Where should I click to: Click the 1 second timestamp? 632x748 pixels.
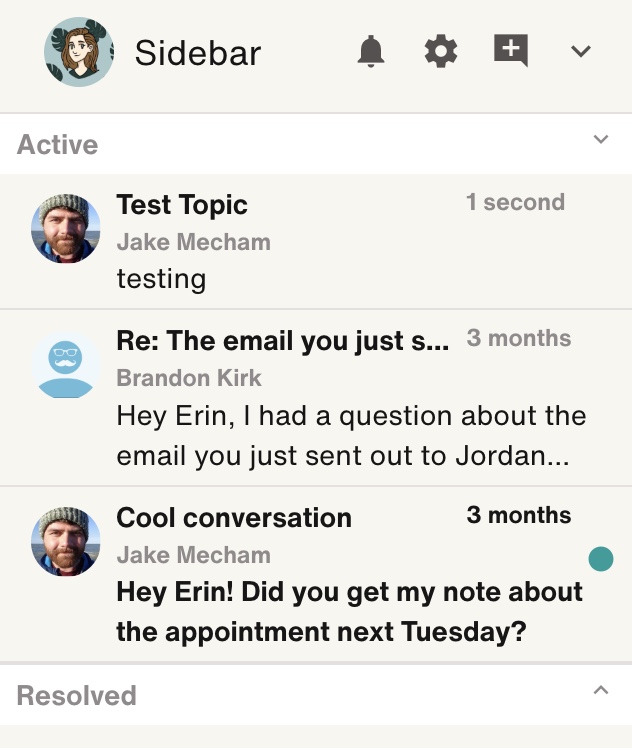coord(516,202)
